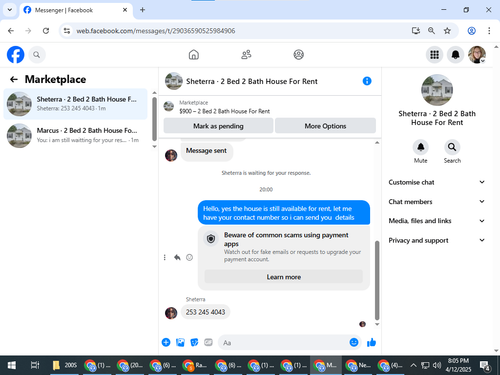Open Windows Start menu
This screenshot has width=500, height=375.
12,365
